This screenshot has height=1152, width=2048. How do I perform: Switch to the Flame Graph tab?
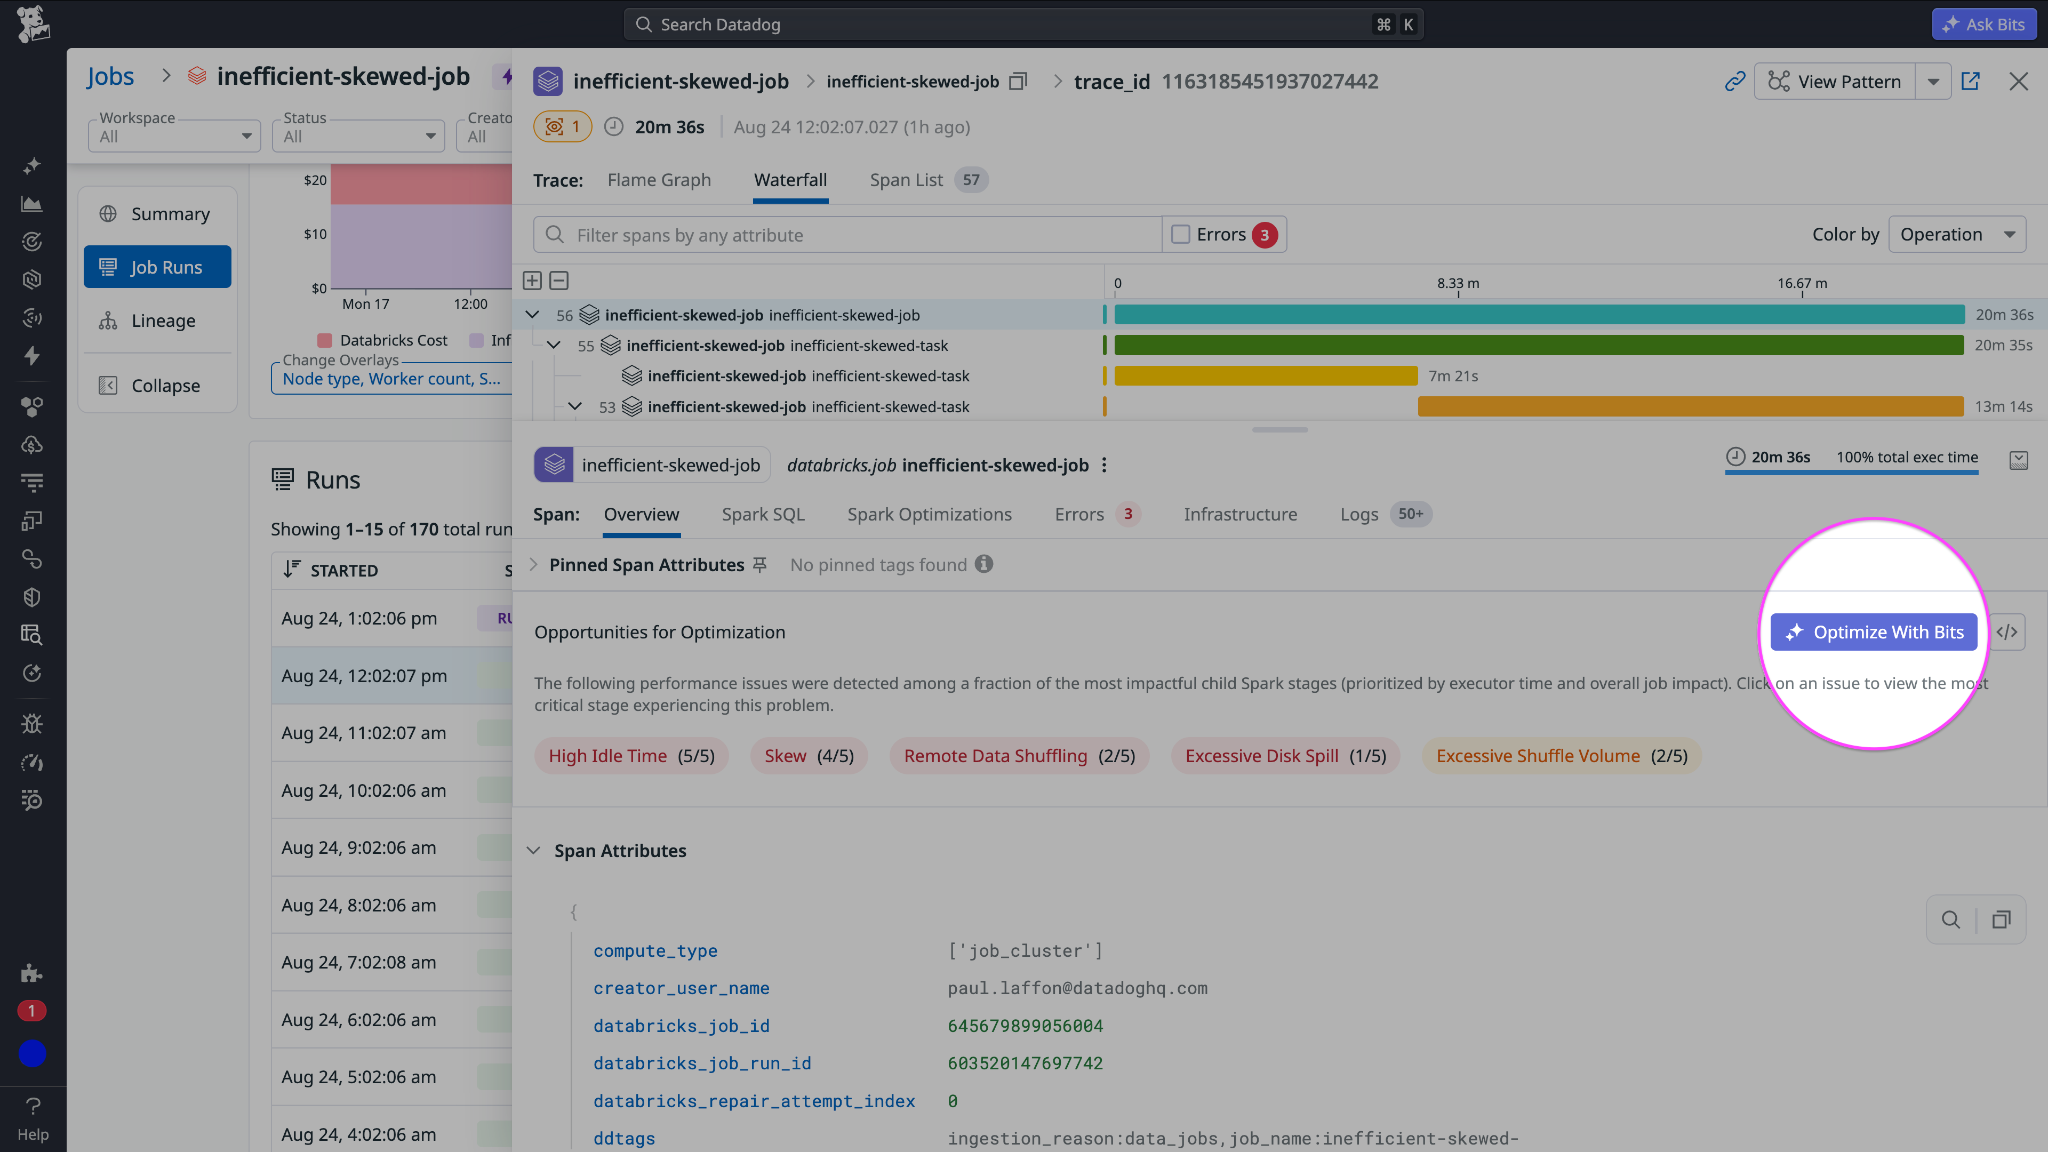coord(659,180)
